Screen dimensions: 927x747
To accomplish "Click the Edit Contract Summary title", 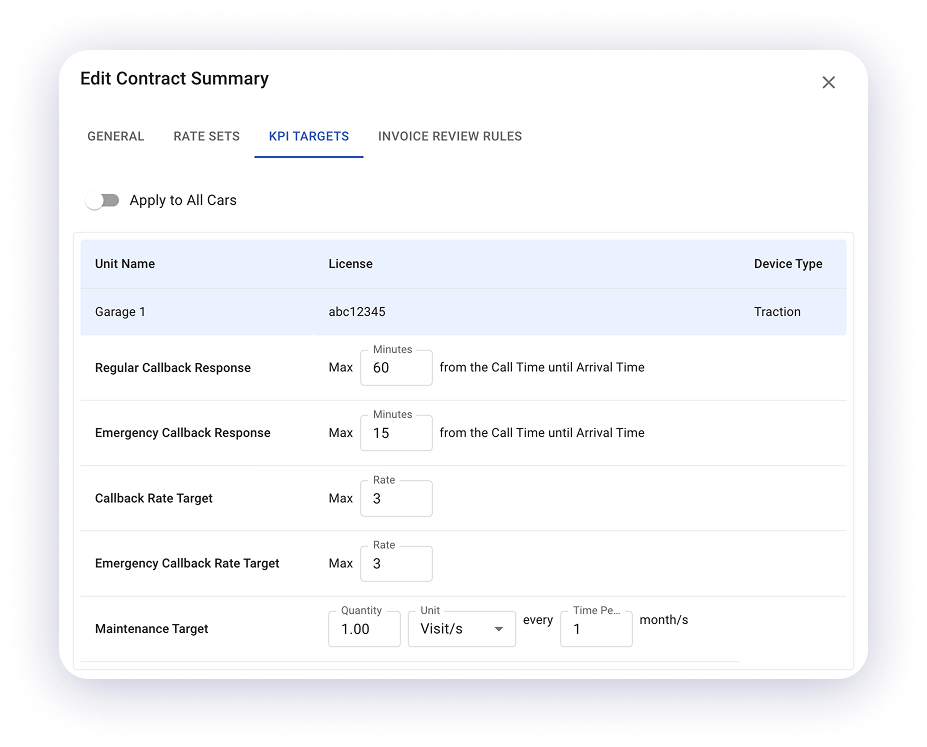I will click(174, 79).
